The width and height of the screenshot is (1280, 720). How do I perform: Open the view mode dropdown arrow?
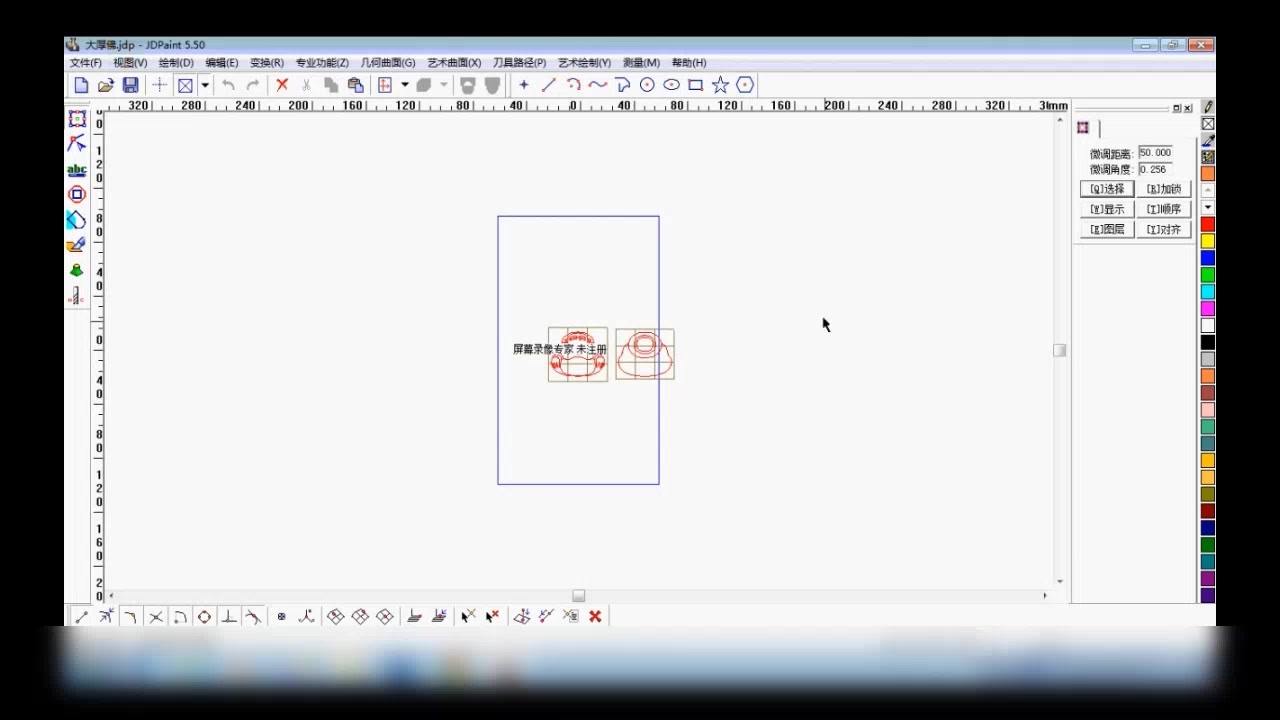(x=205, y=85)
